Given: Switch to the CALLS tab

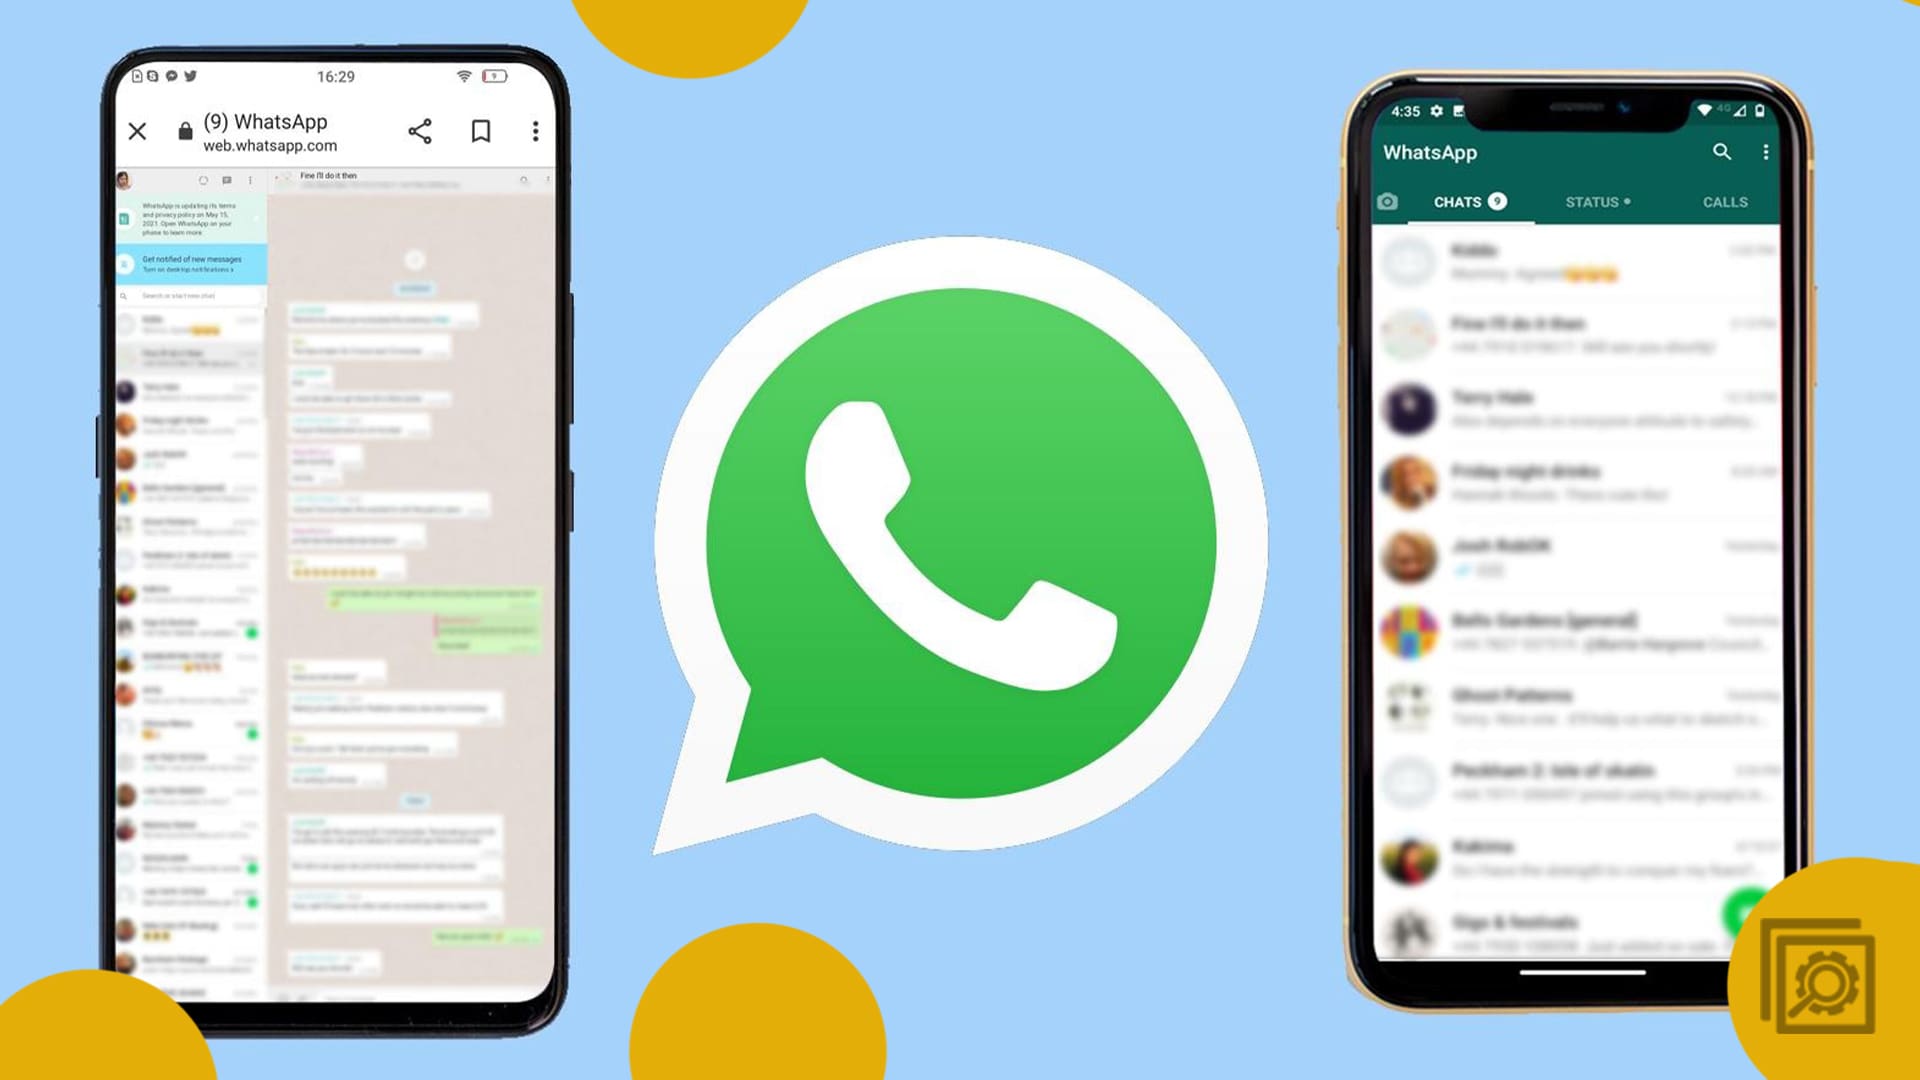Looking at the screenshot, I should pos(1724,200).
